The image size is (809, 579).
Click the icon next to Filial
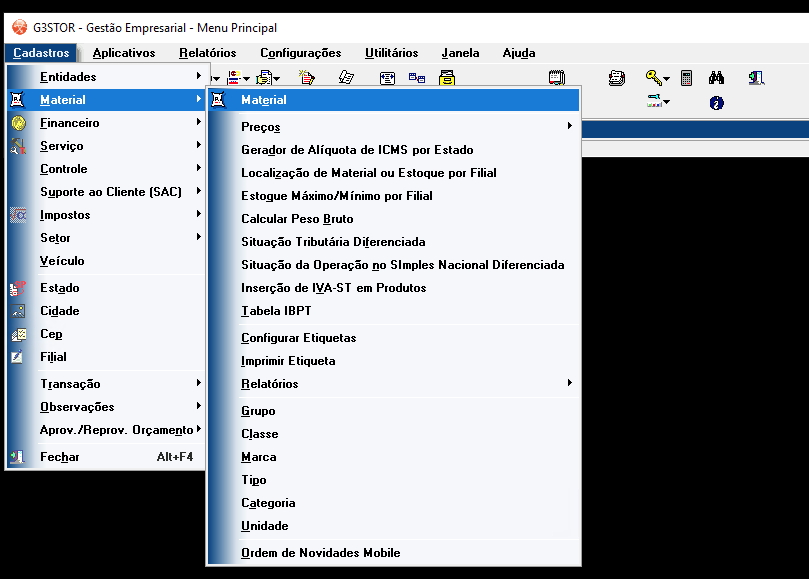pos(18,357)
